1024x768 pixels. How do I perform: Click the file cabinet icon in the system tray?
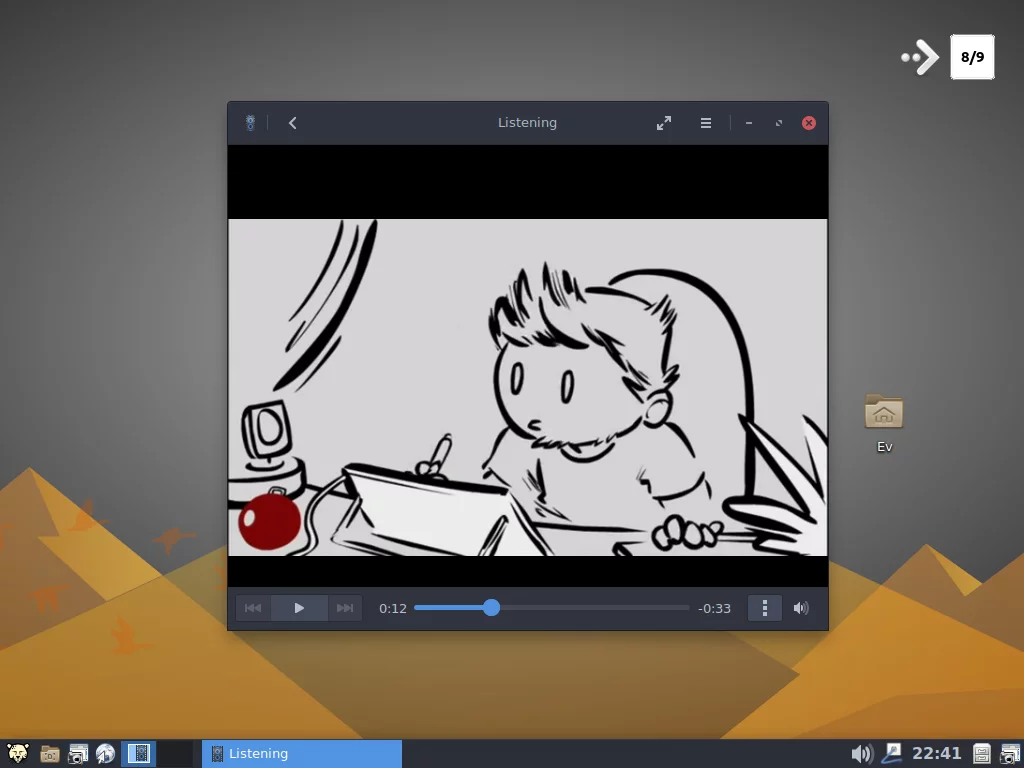point(984,753)
